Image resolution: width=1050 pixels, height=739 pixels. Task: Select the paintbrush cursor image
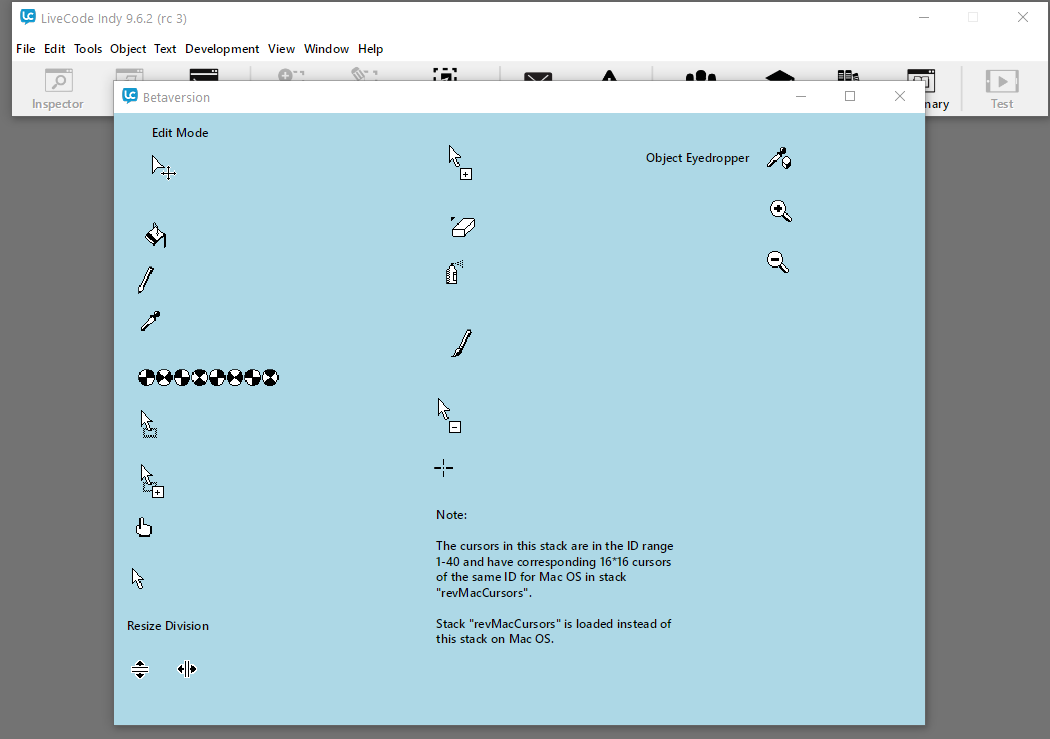point(462,343)
